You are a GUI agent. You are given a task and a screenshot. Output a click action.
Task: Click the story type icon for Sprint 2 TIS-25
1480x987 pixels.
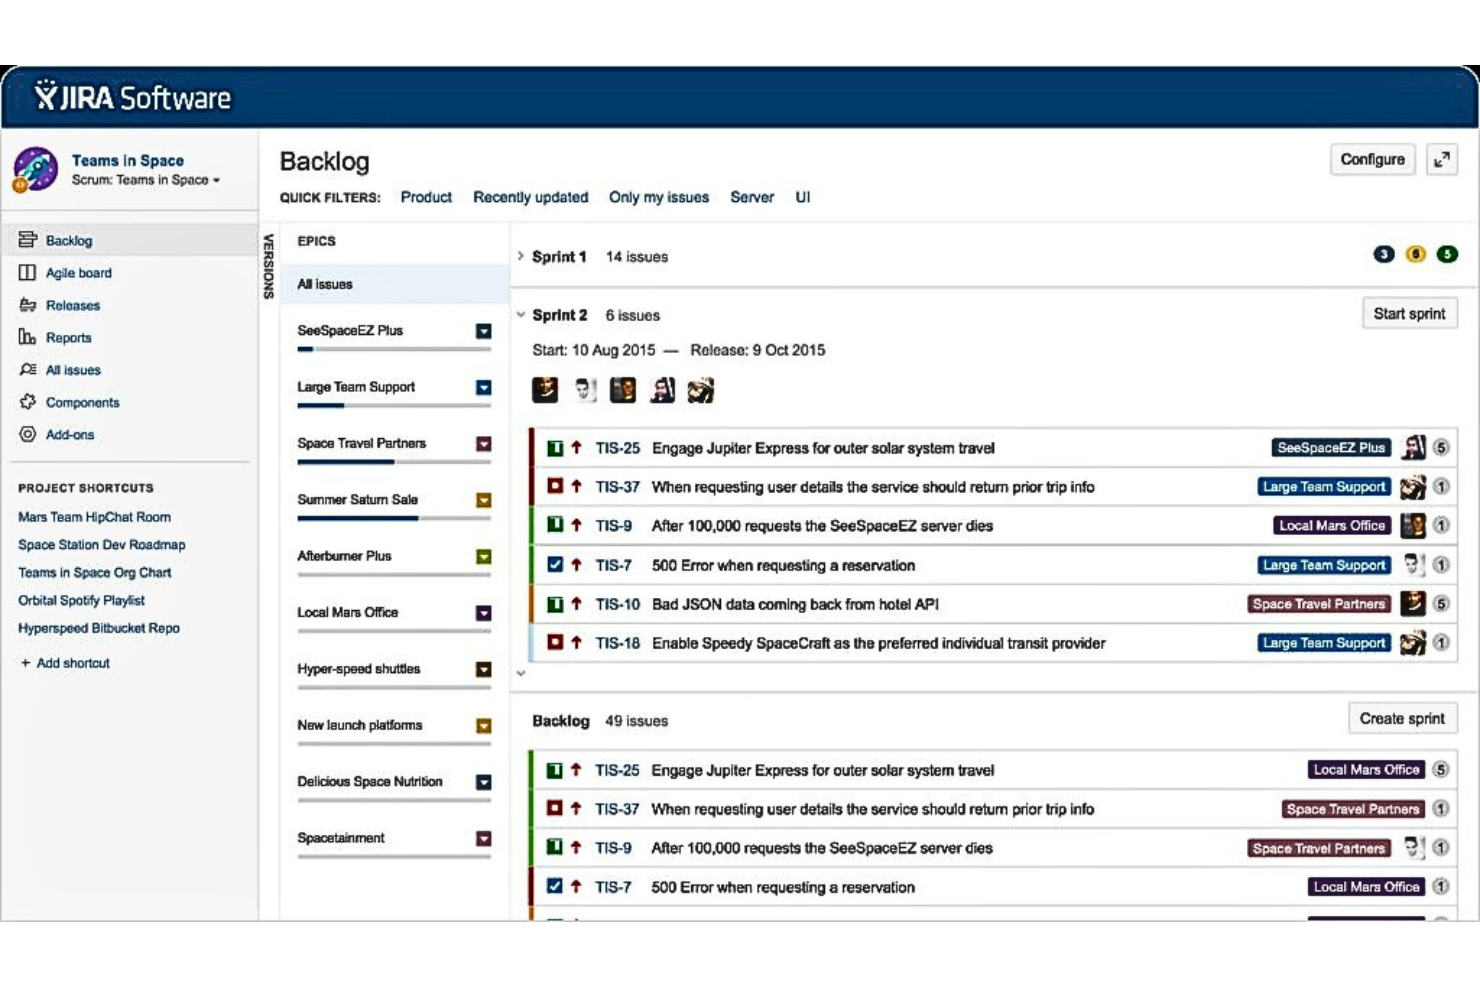pyautogui.click(x=555, y=448)
